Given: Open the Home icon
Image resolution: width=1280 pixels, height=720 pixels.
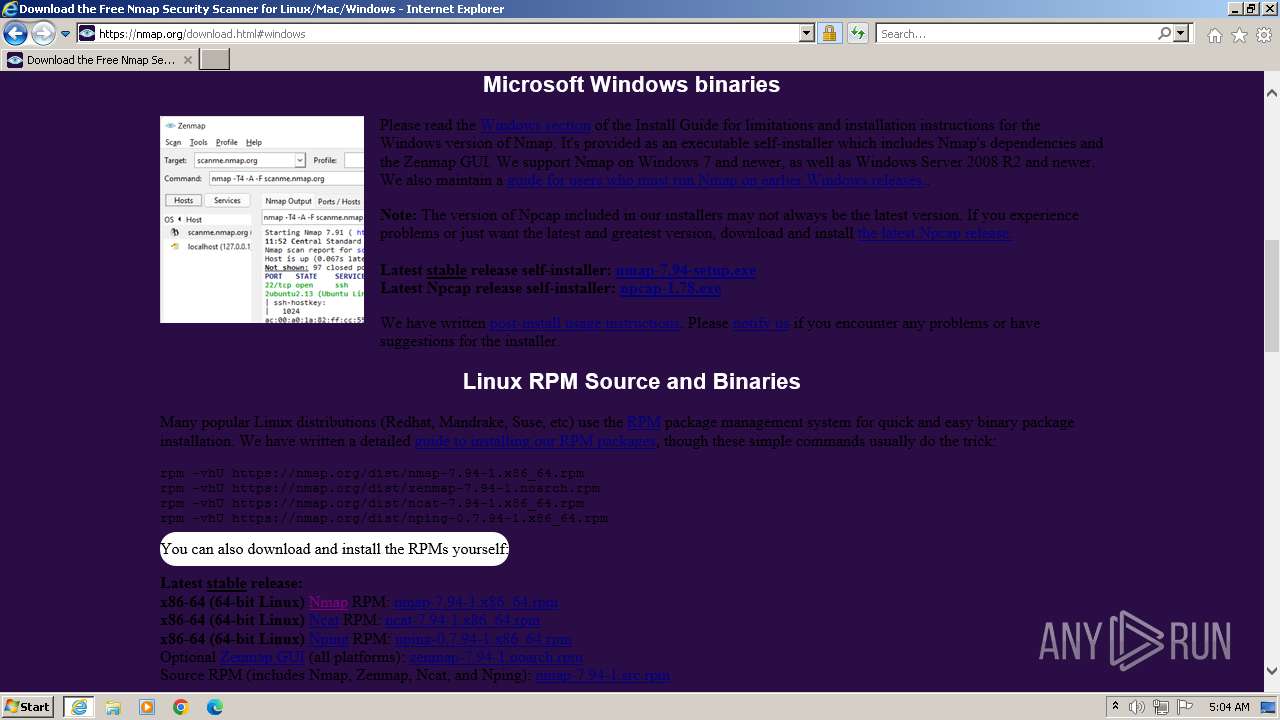Looking at the screenshot, I should [x=1214, y=35].
